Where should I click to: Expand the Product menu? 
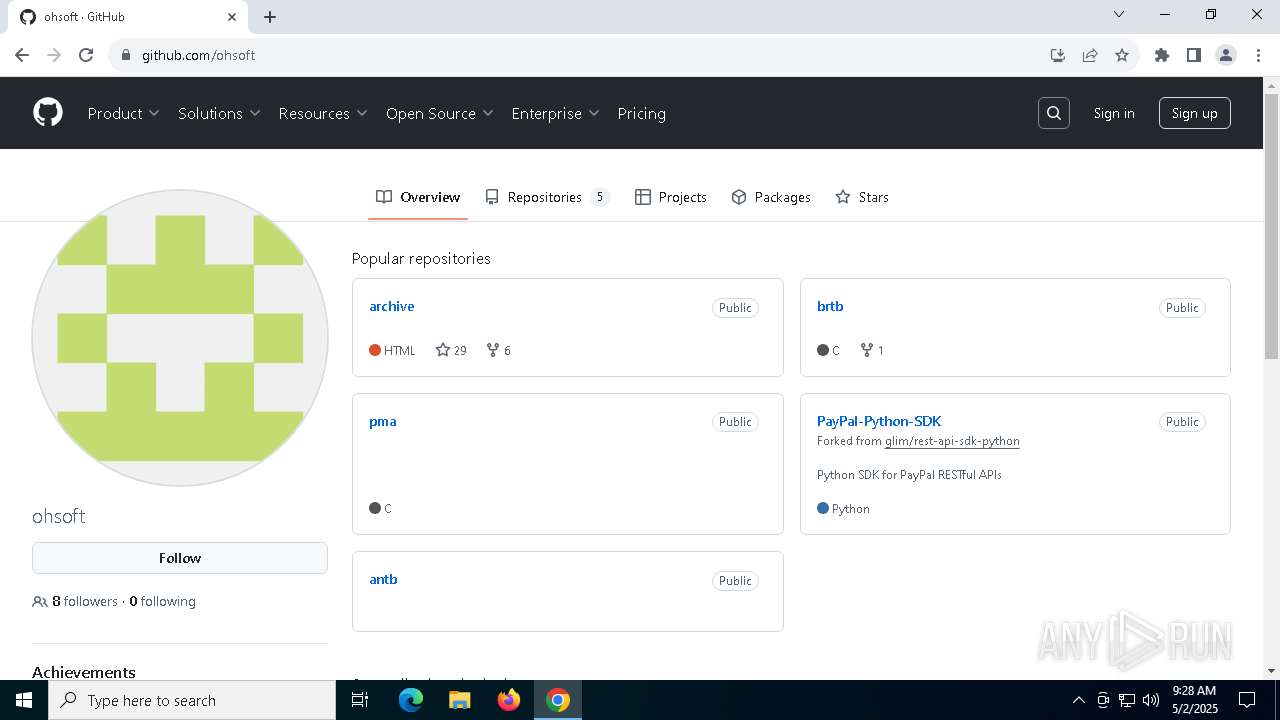(123, 113)
